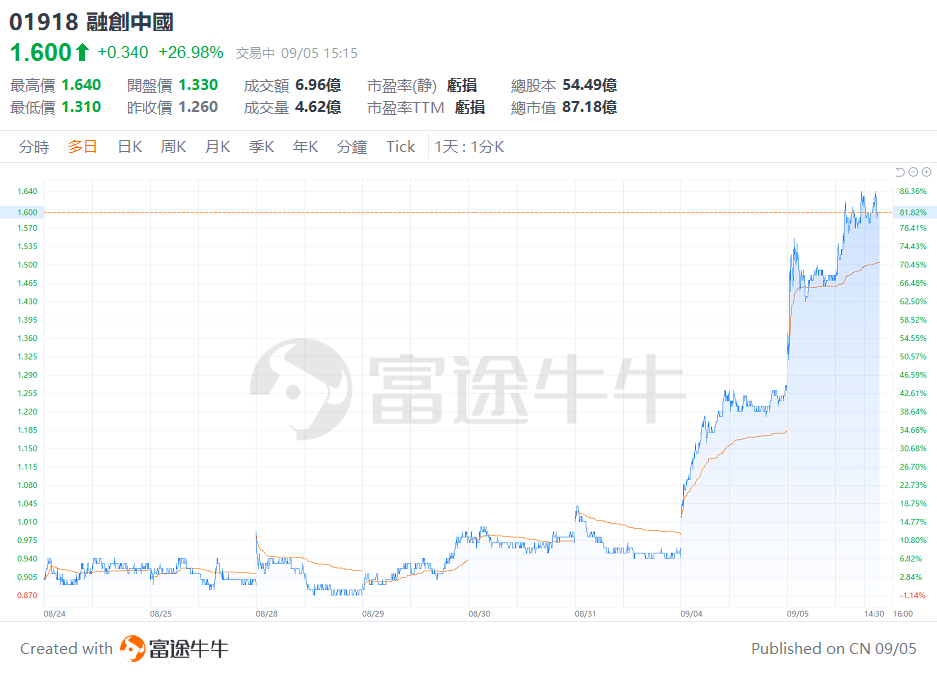Click the percentage change +26.98%
The height and width of the screenshot is (675, 937).
point(191,53)
